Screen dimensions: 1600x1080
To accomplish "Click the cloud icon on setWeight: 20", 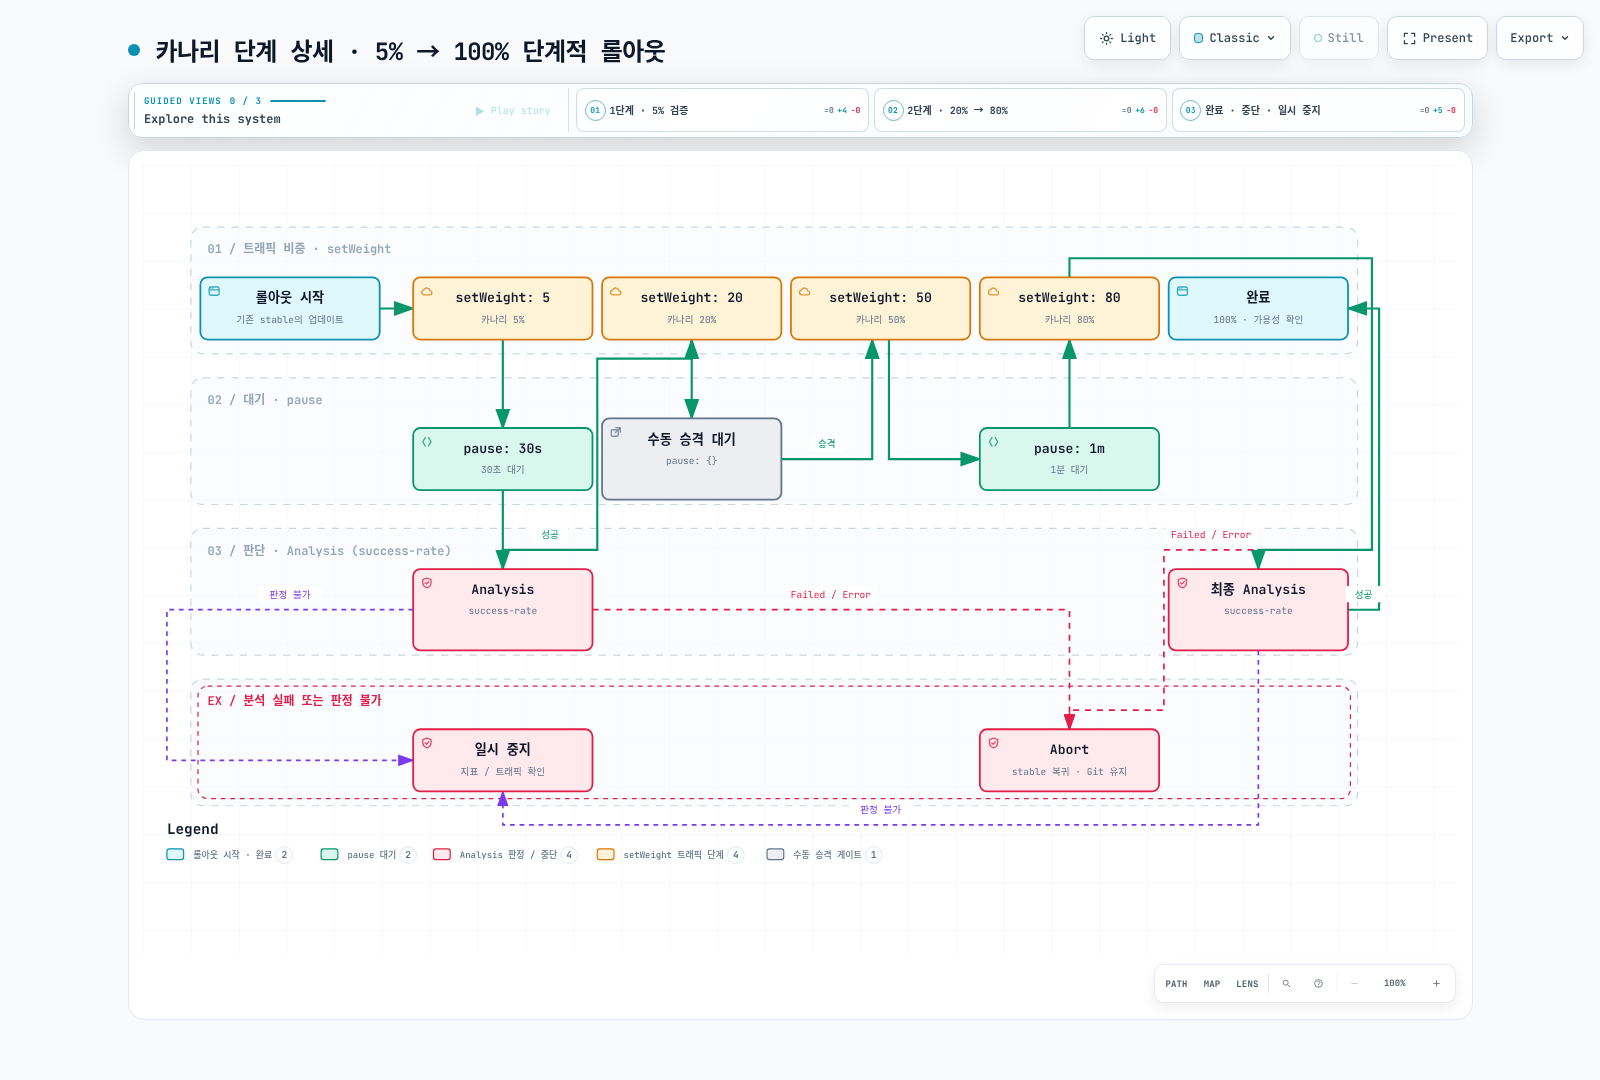I will 616,292.
